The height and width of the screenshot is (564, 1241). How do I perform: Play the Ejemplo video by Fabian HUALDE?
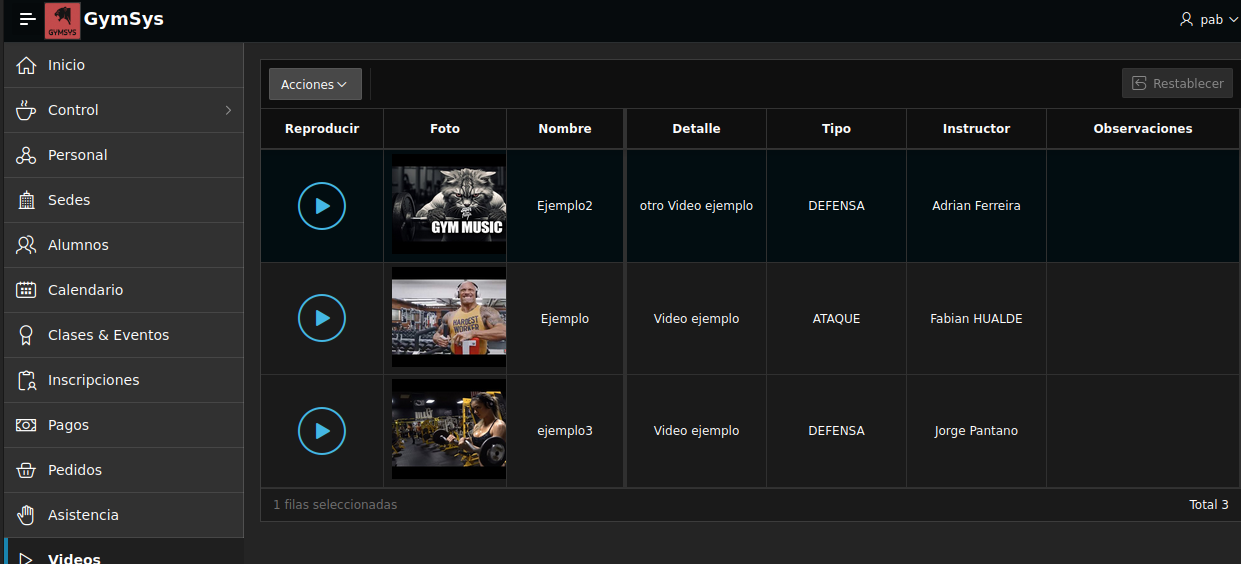(322, 318)
